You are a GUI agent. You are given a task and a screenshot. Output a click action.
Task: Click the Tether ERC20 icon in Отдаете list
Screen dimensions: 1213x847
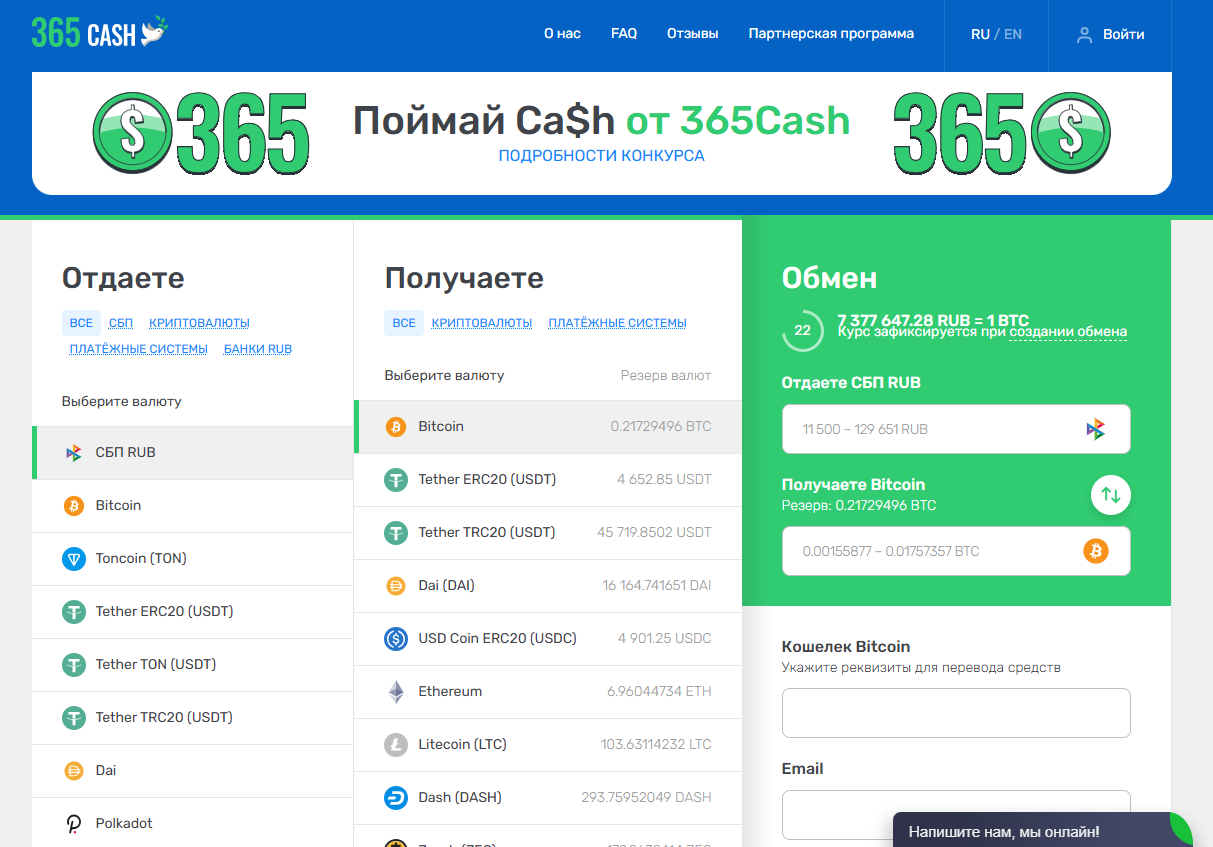click(74, 612)
